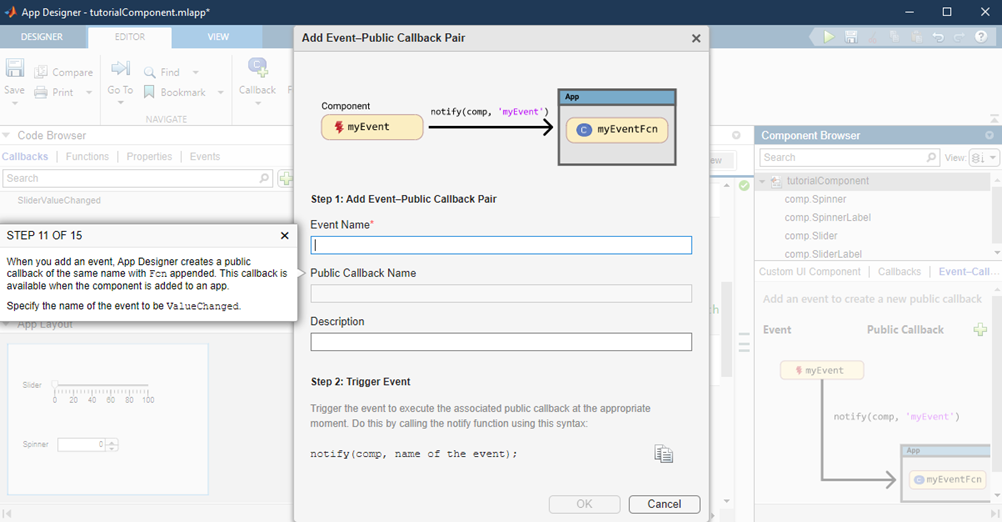This screenshot has width=1002, height=522.
Task: Click the myEventFcn callback chip in dialog diagram
Action: coord(617,129)
